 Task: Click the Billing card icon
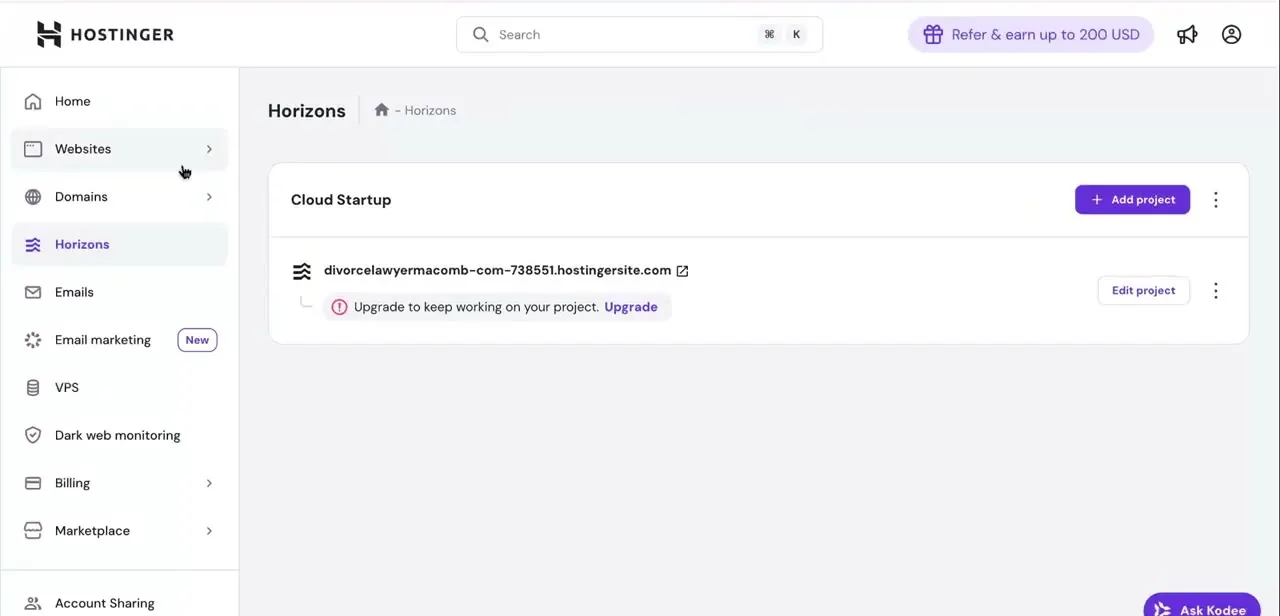click(33, 483)
